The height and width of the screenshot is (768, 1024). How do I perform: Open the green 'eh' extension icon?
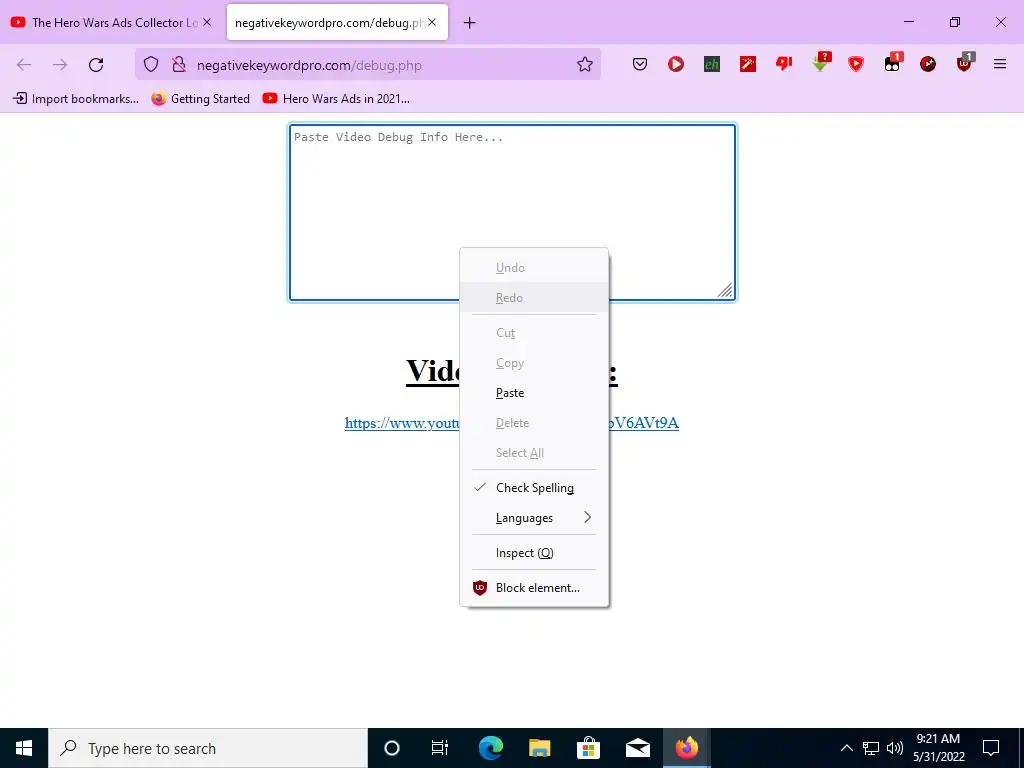[x=712, y=64]
